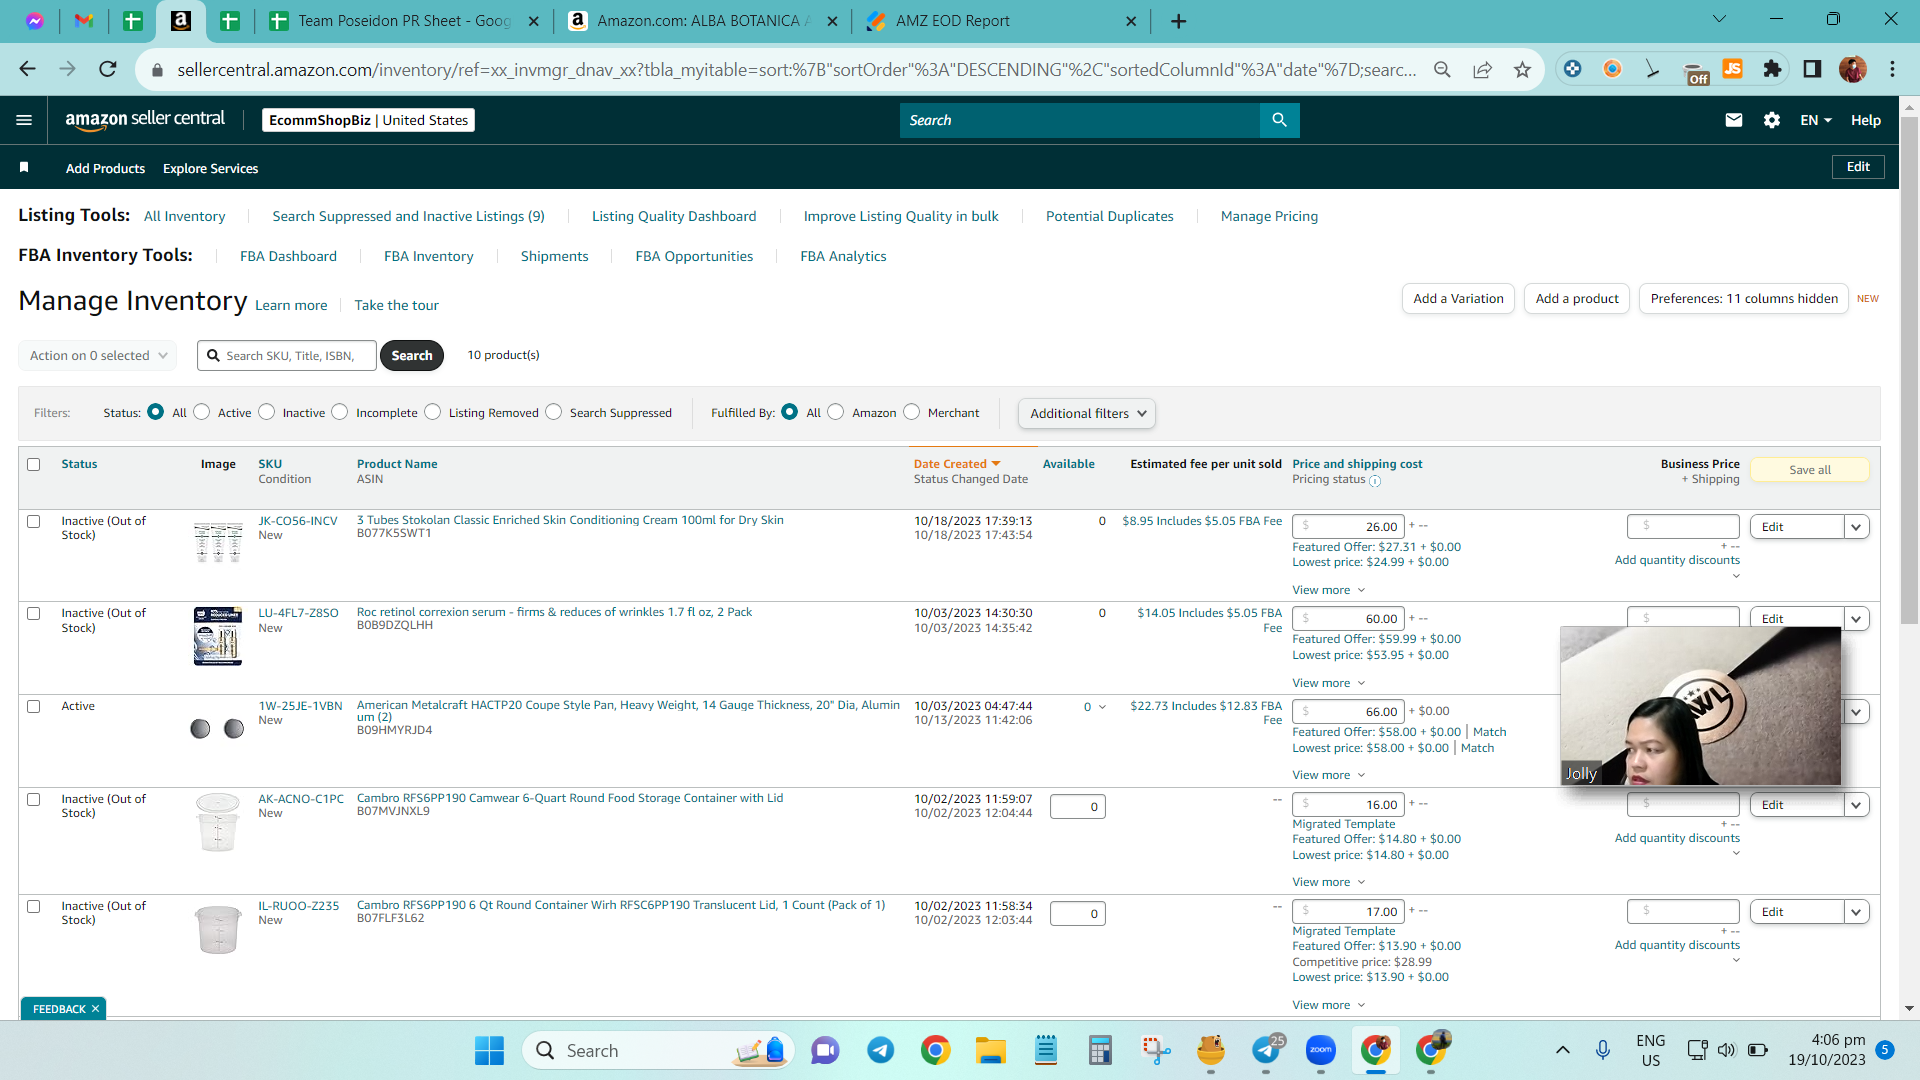The width and height of the screenshot is (1920, 1080).
Task: Switch to the ALBA BOTANICA Amazon tab
Action: point(703,21)
